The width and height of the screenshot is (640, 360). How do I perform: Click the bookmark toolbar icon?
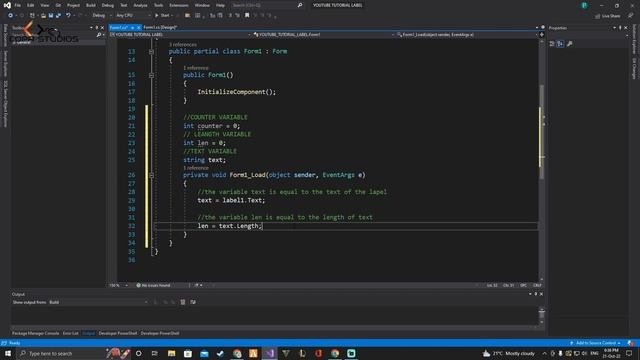[x=247, y=16]
